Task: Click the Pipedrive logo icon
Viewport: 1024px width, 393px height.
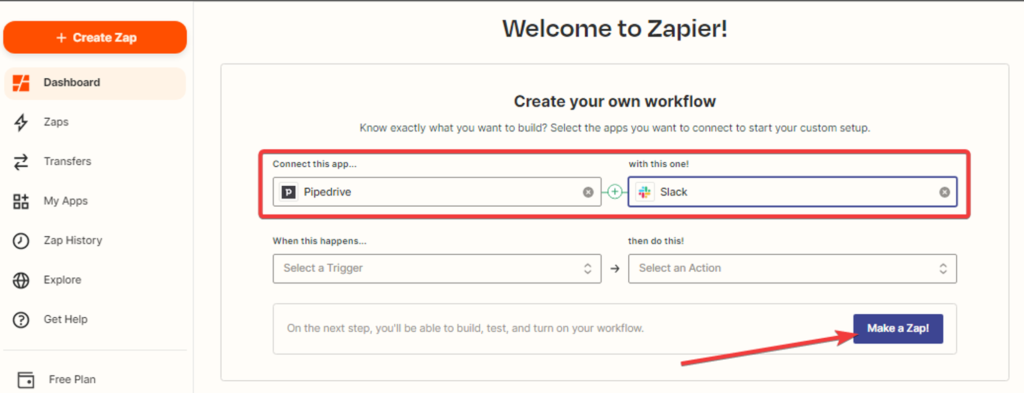Action: pyautogui.click(x=289, y=192)
